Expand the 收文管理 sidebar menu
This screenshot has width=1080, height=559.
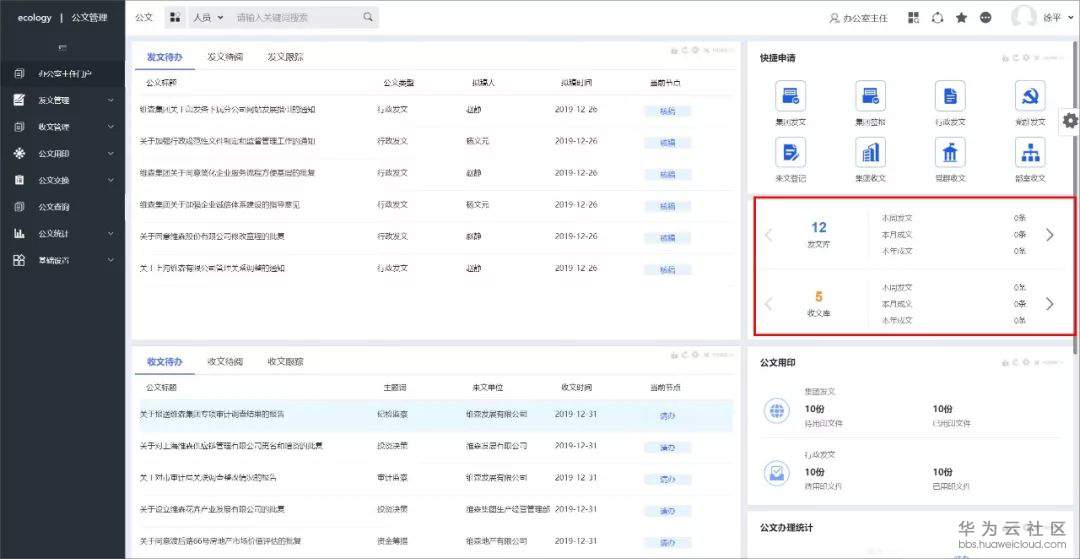pyautogui.click(x=112, y=127)
